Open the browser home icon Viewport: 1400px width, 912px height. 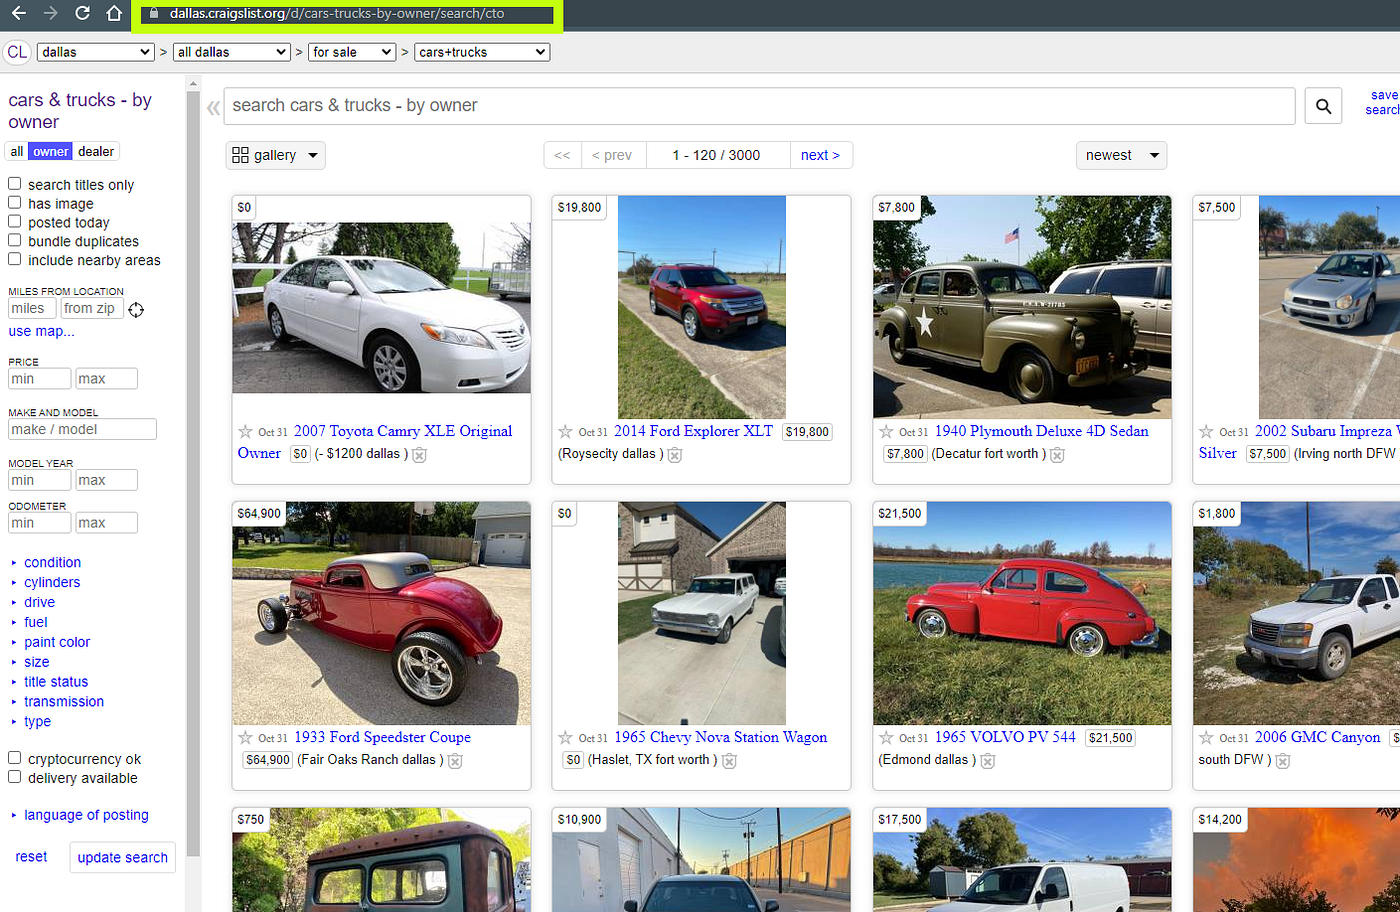click(x=114, y=13)
